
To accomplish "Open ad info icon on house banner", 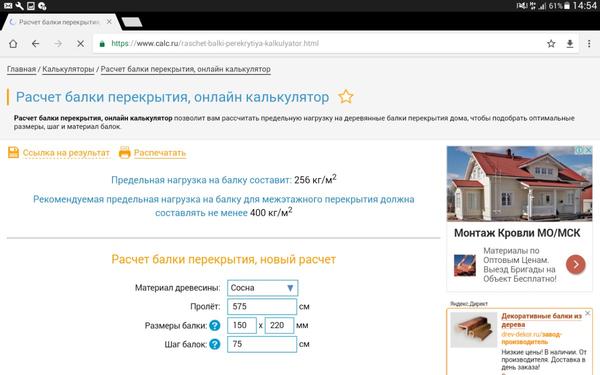I will click(580, 150).
